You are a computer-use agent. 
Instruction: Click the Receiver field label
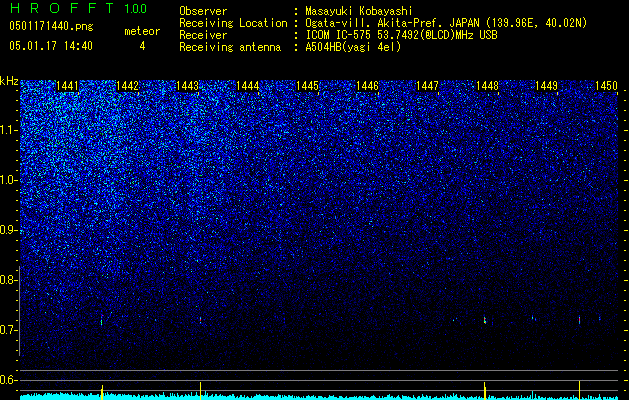tap(203, 35)
